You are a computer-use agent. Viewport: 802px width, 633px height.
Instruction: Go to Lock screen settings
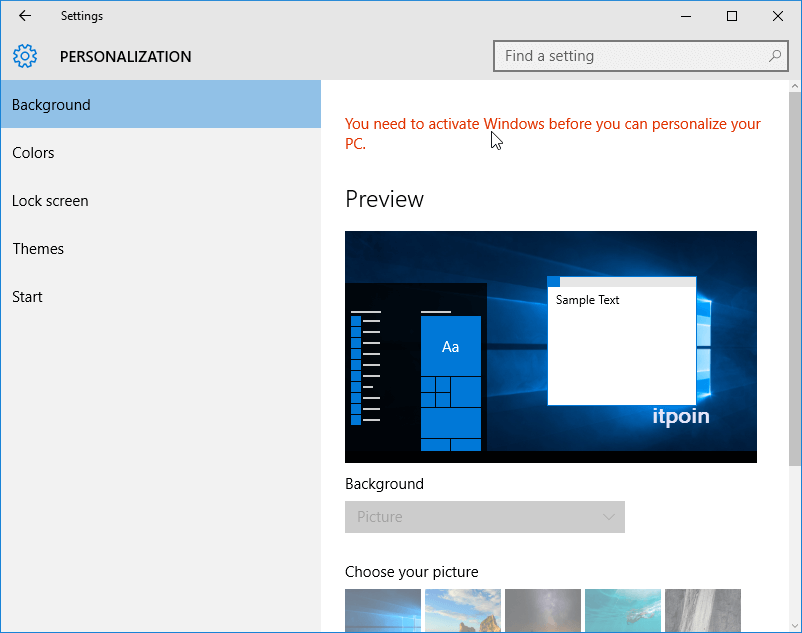click(x=160, y=201)
